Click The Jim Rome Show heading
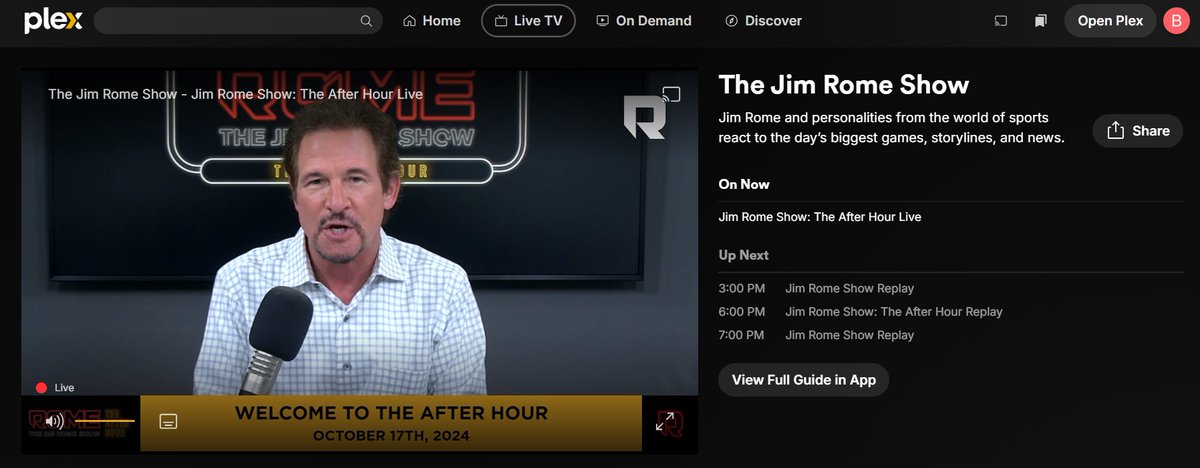Viewport: 1200px width, 468px height. [844, 85]
